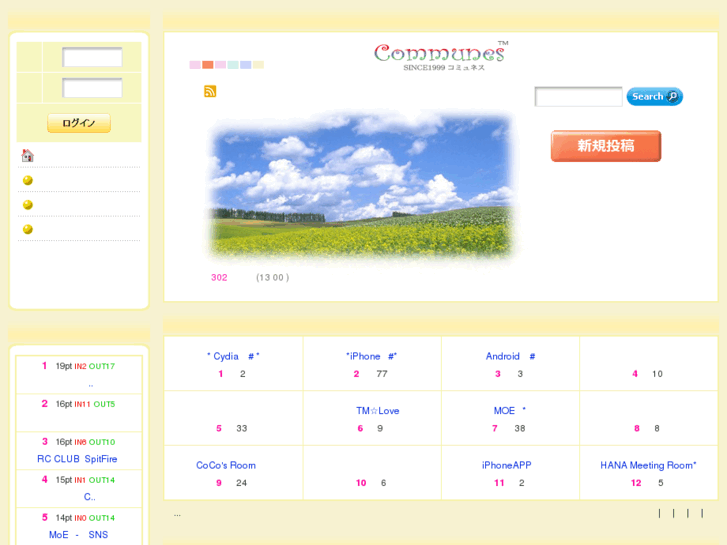Click the pink 302 count
Image resolution: width=727 pixels, height=545 pixels.
point(219,277)
